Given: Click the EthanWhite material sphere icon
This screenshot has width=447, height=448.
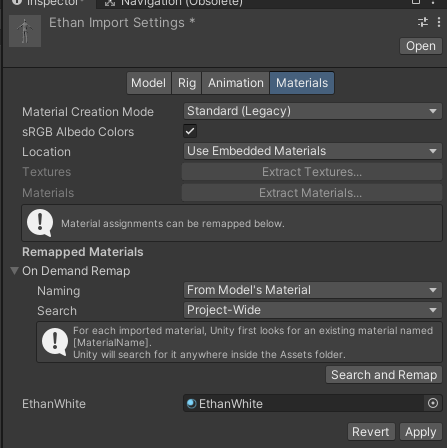Looking at the screenshot, I should click(191, 404).
